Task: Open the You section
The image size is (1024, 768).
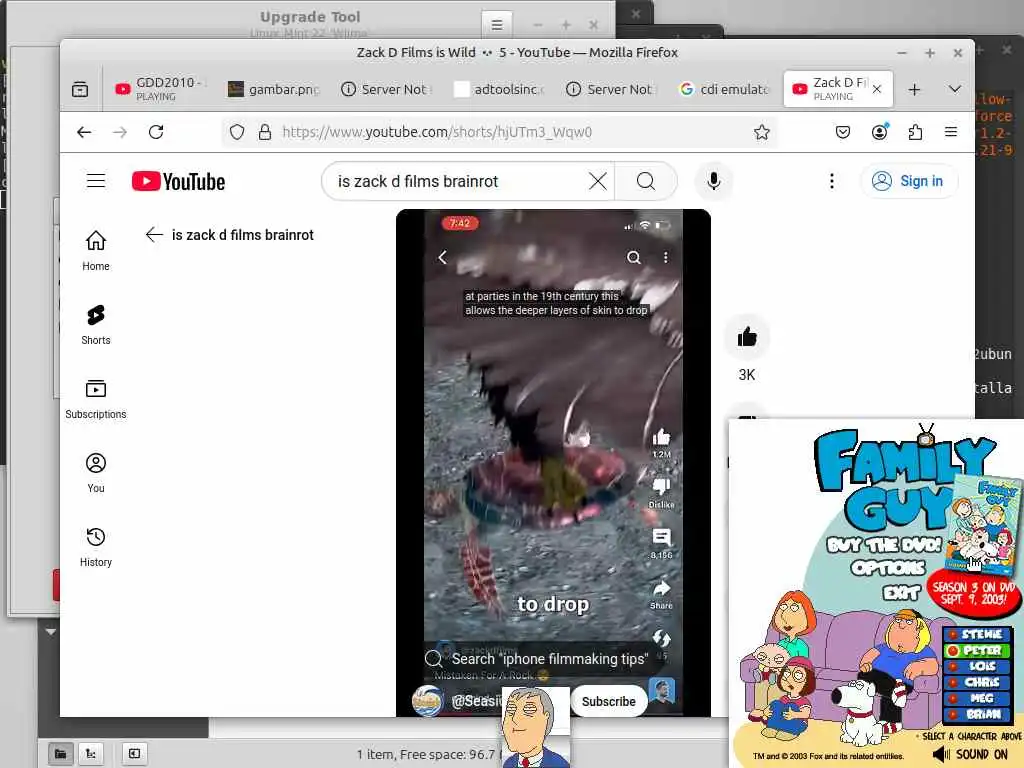Action: 96,473
